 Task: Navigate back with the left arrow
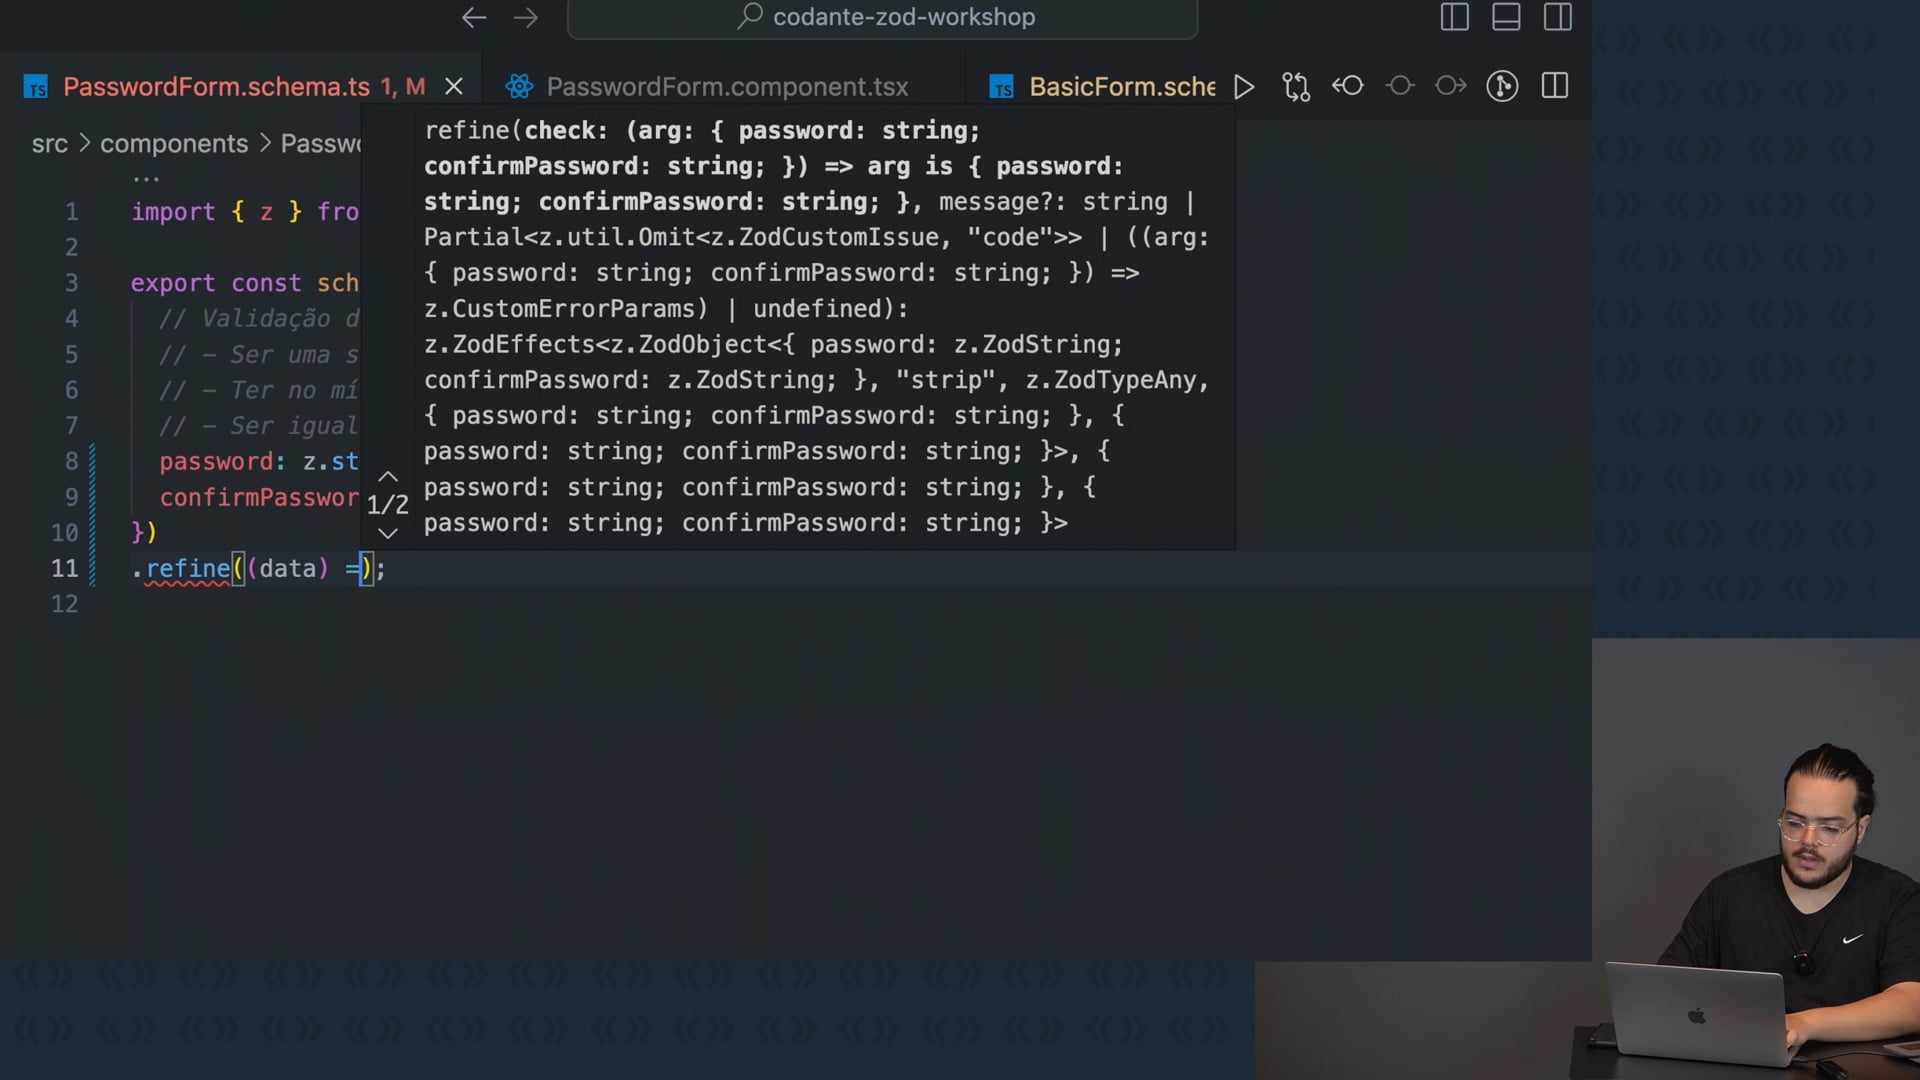pyautogui.click(x=474, y=17)
